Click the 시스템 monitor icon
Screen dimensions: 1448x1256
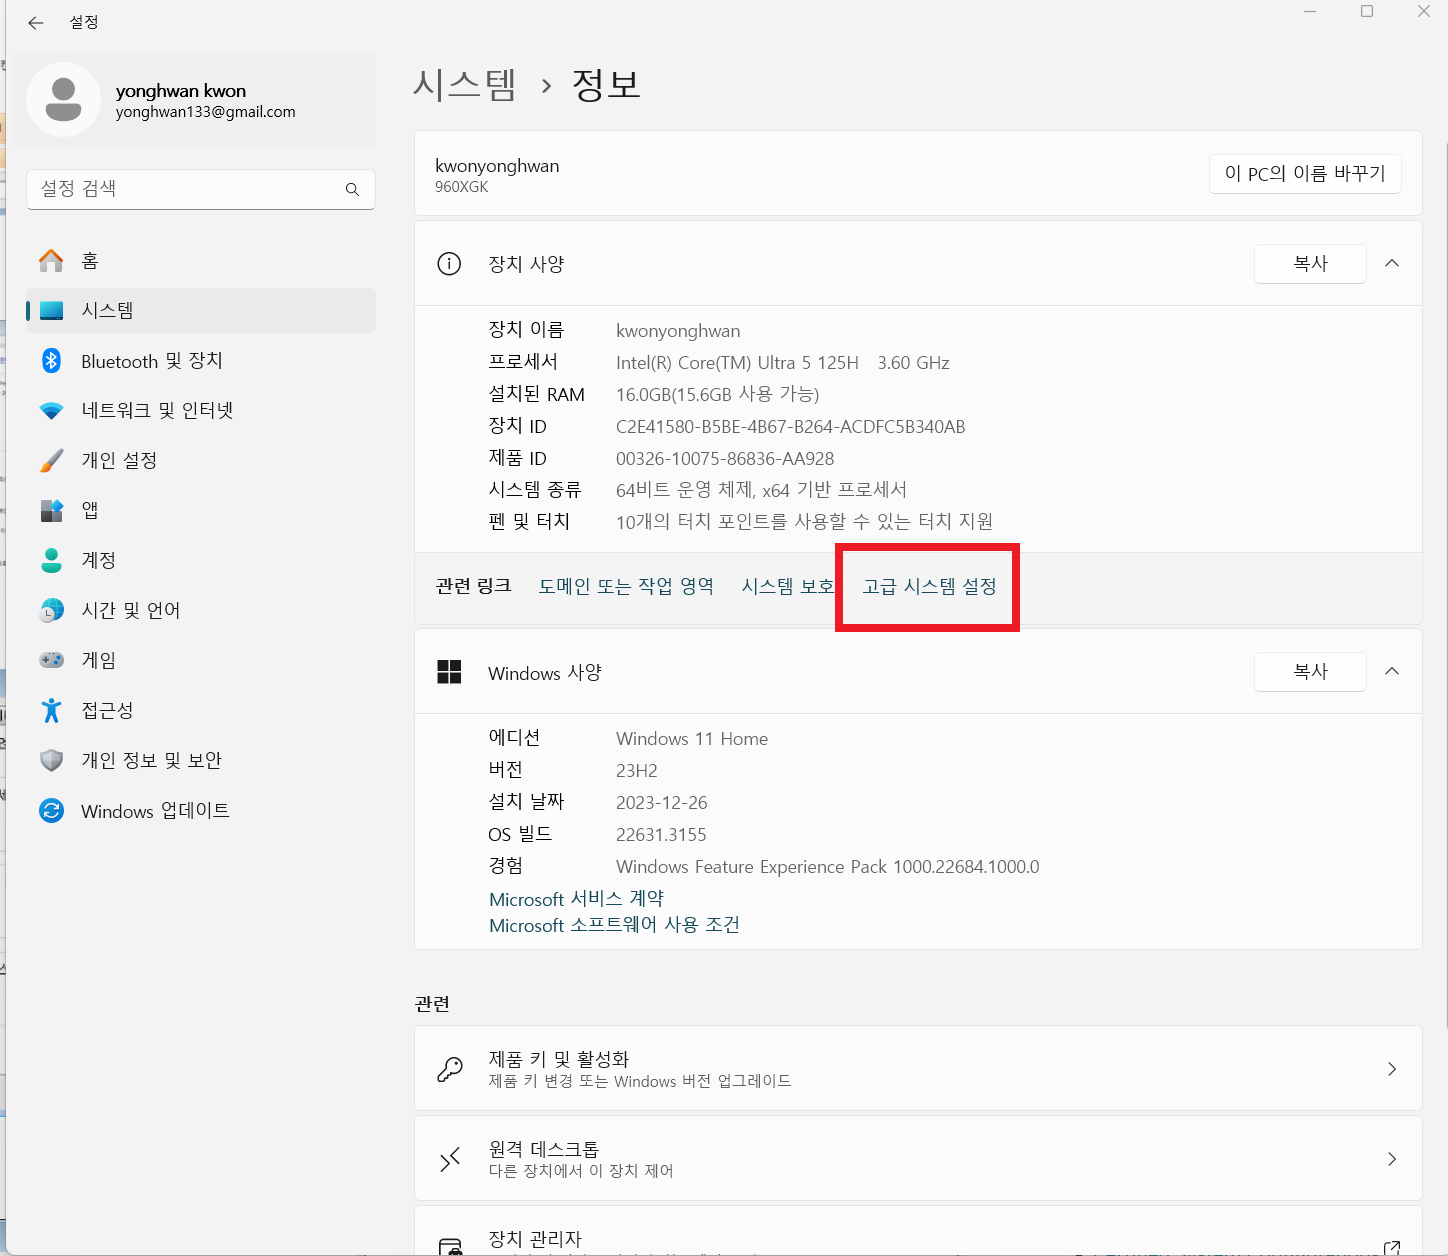point(51,311)
